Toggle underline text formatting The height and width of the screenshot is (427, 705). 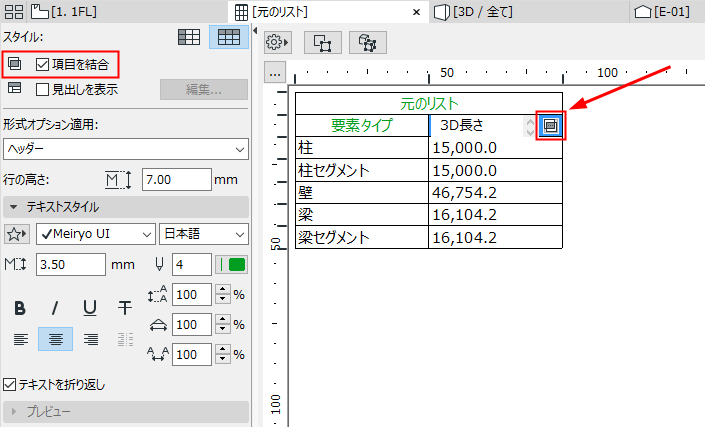coord(90,308)
